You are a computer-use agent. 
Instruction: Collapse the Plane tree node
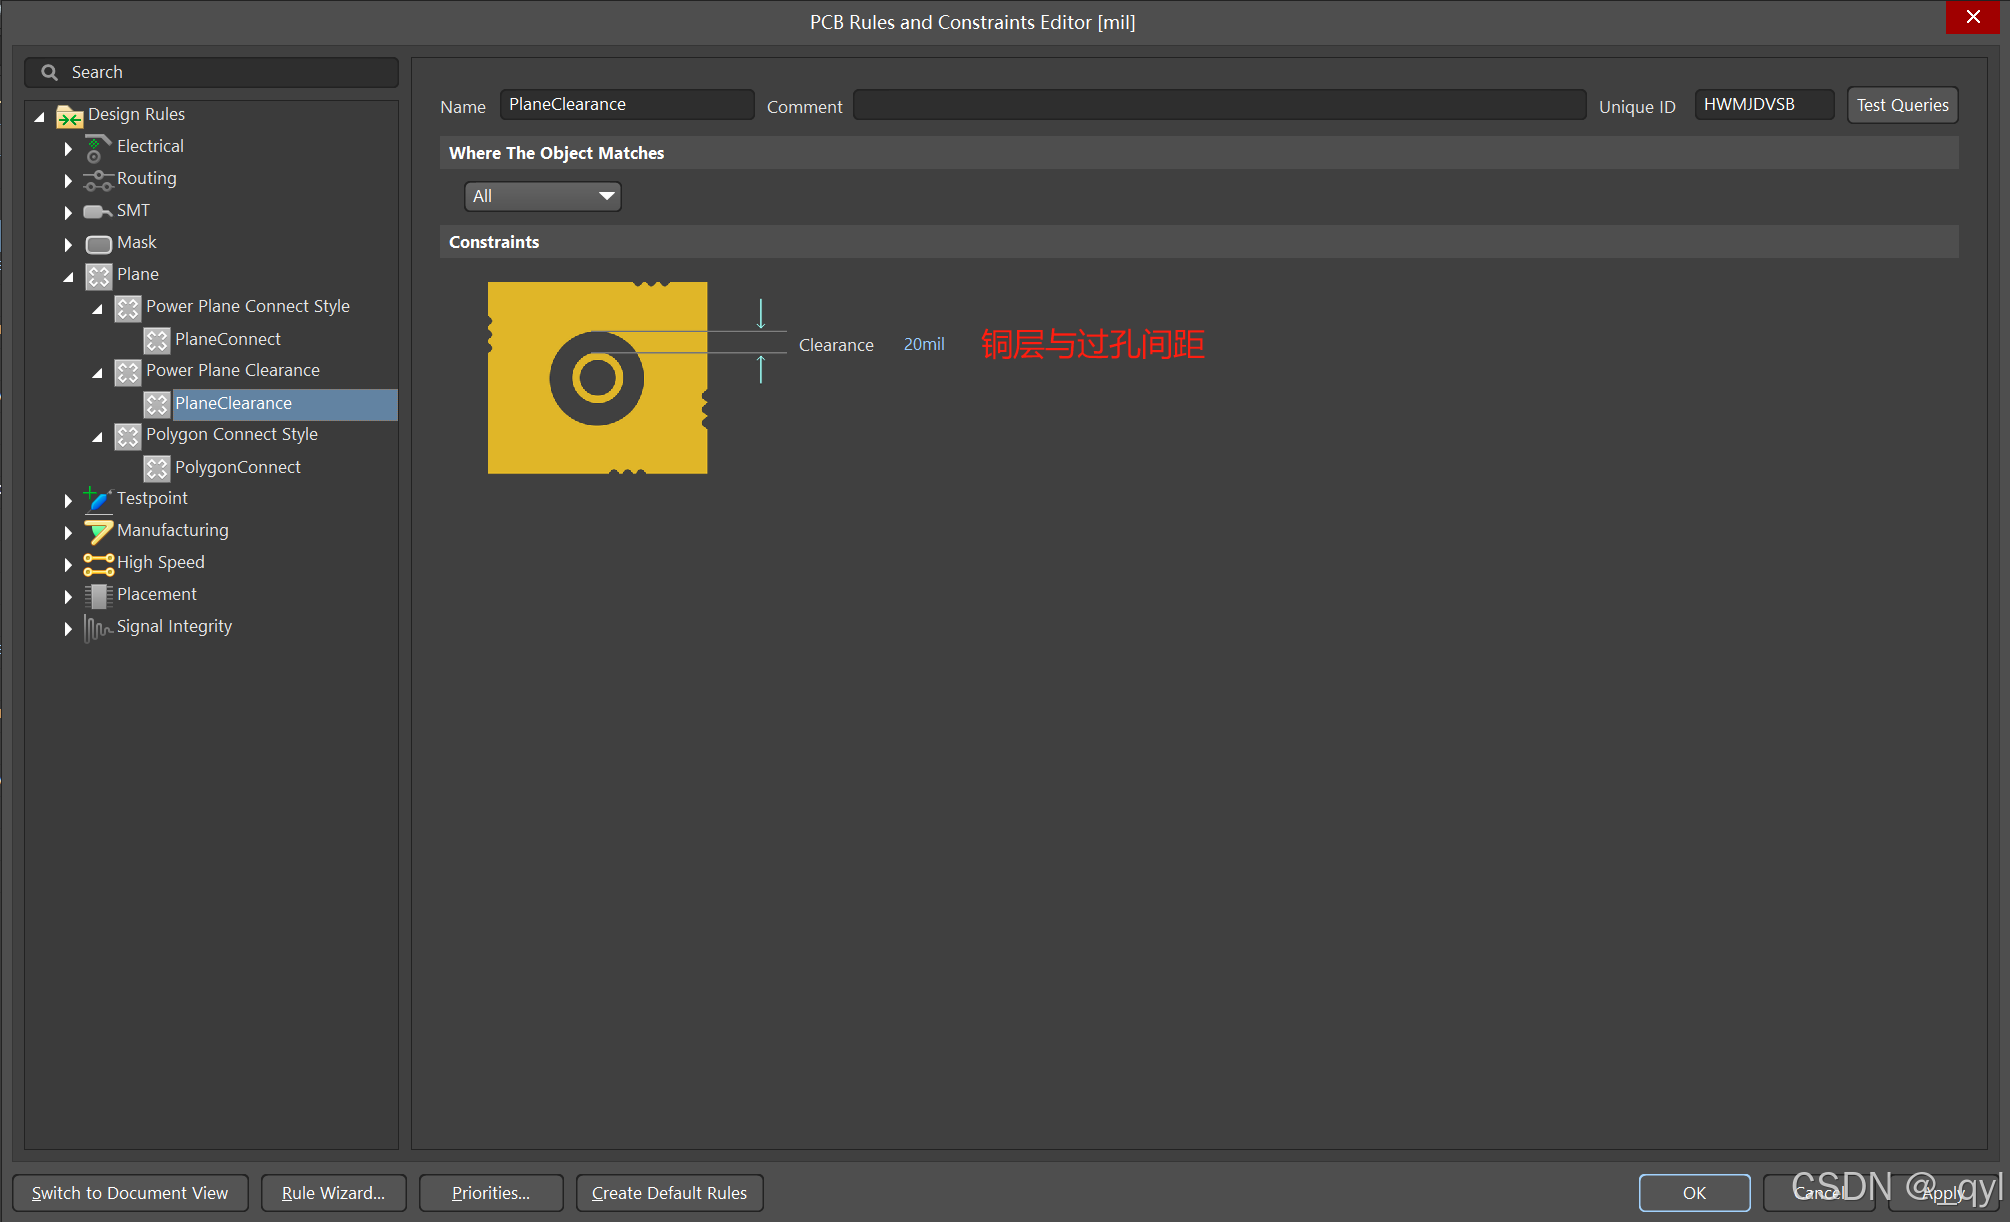[68, 276]
